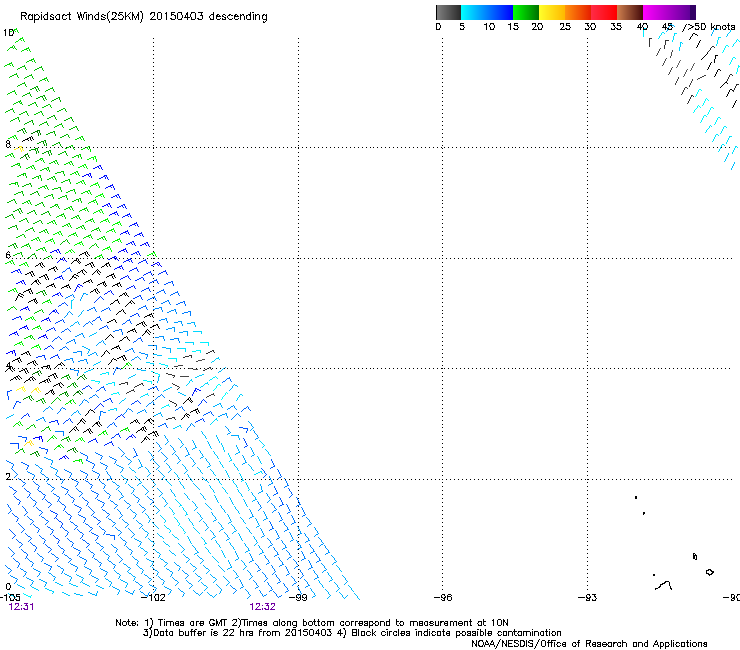Image resolution: width=740 pixels, height=650 pixels.
Task: Click the '8' latitude axis label
Action: pos(8,144)
